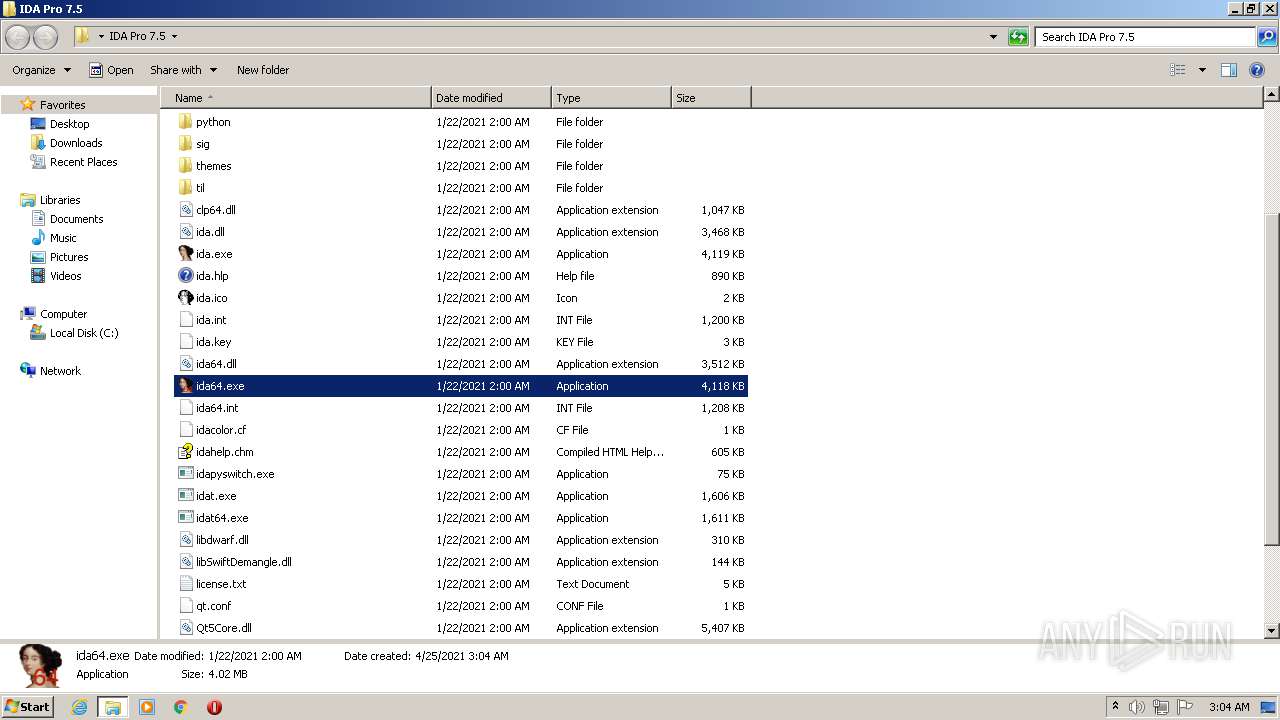Image resolution: width=1280 pixels, height=720 pixels.
Task: Select Favorites in navigation pane
Action: point(63,105)
